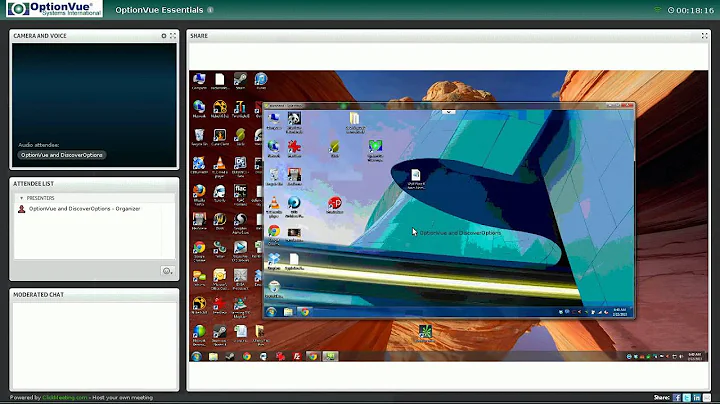Open the attendee status smiley dropdown
The width and height of the screenshot is (720, 404).
167,271
